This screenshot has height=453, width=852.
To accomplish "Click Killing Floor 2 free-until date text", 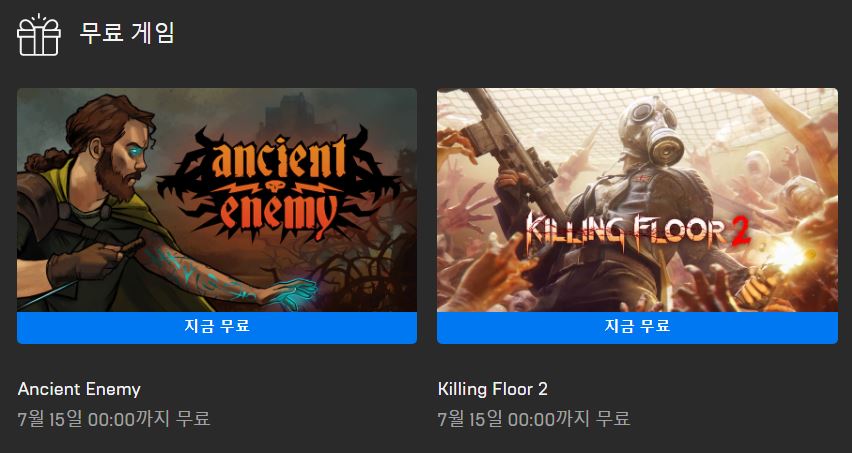I will click(534, 419).
